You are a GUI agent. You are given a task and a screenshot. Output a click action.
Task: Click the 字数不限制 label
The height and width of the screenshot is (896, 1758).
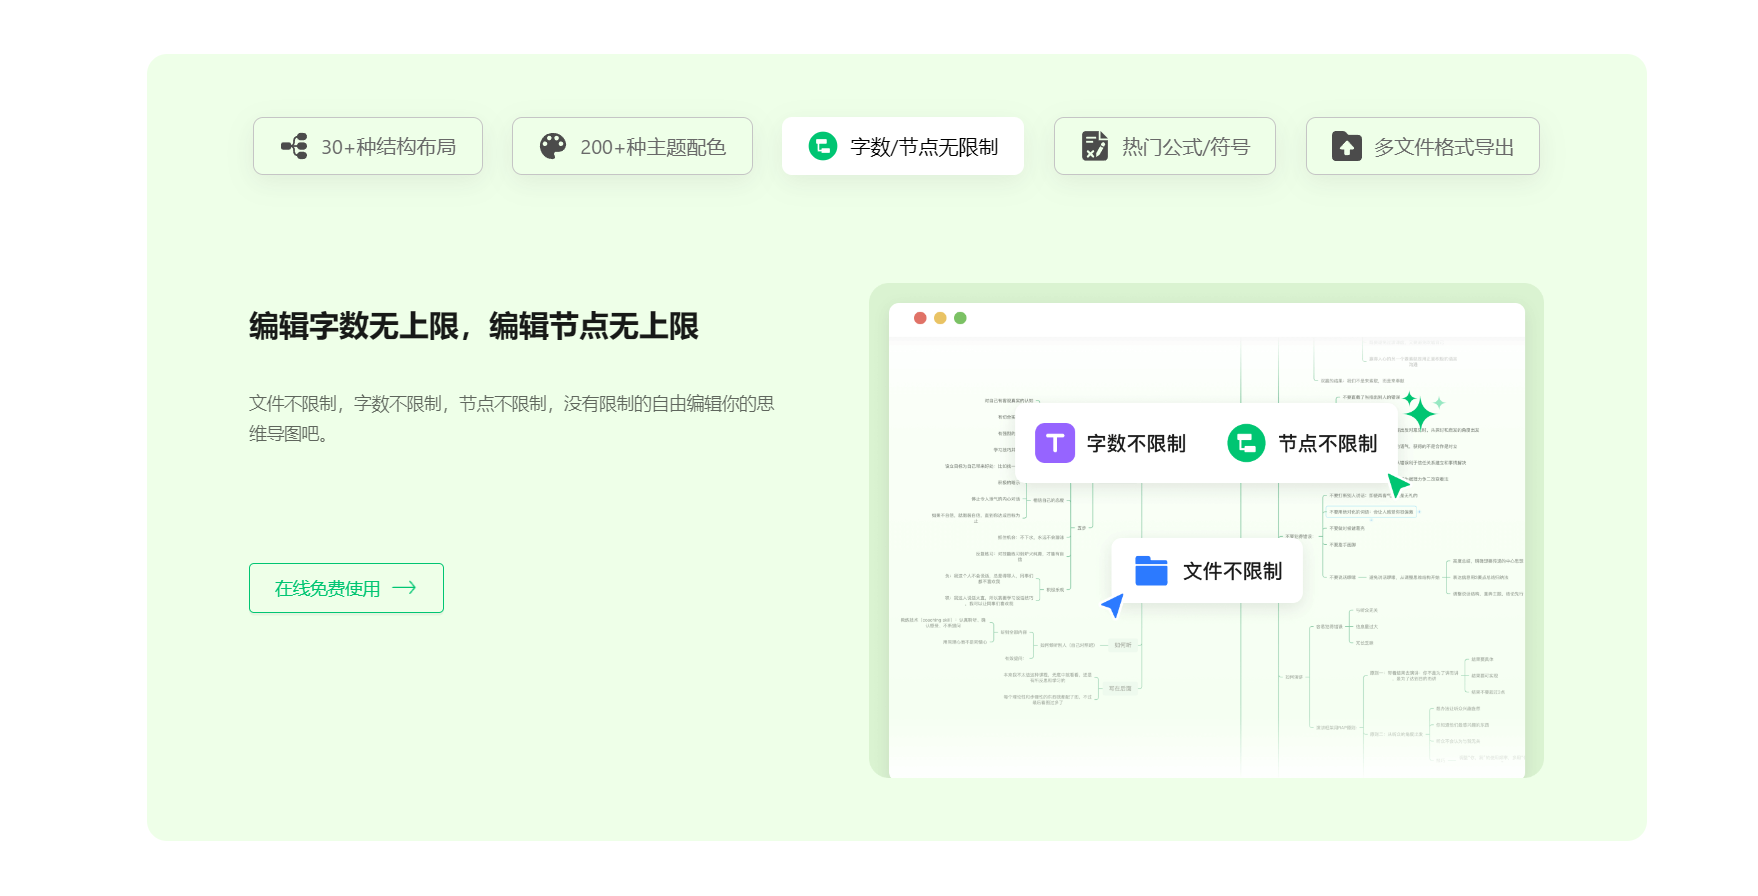point(1136,444)
